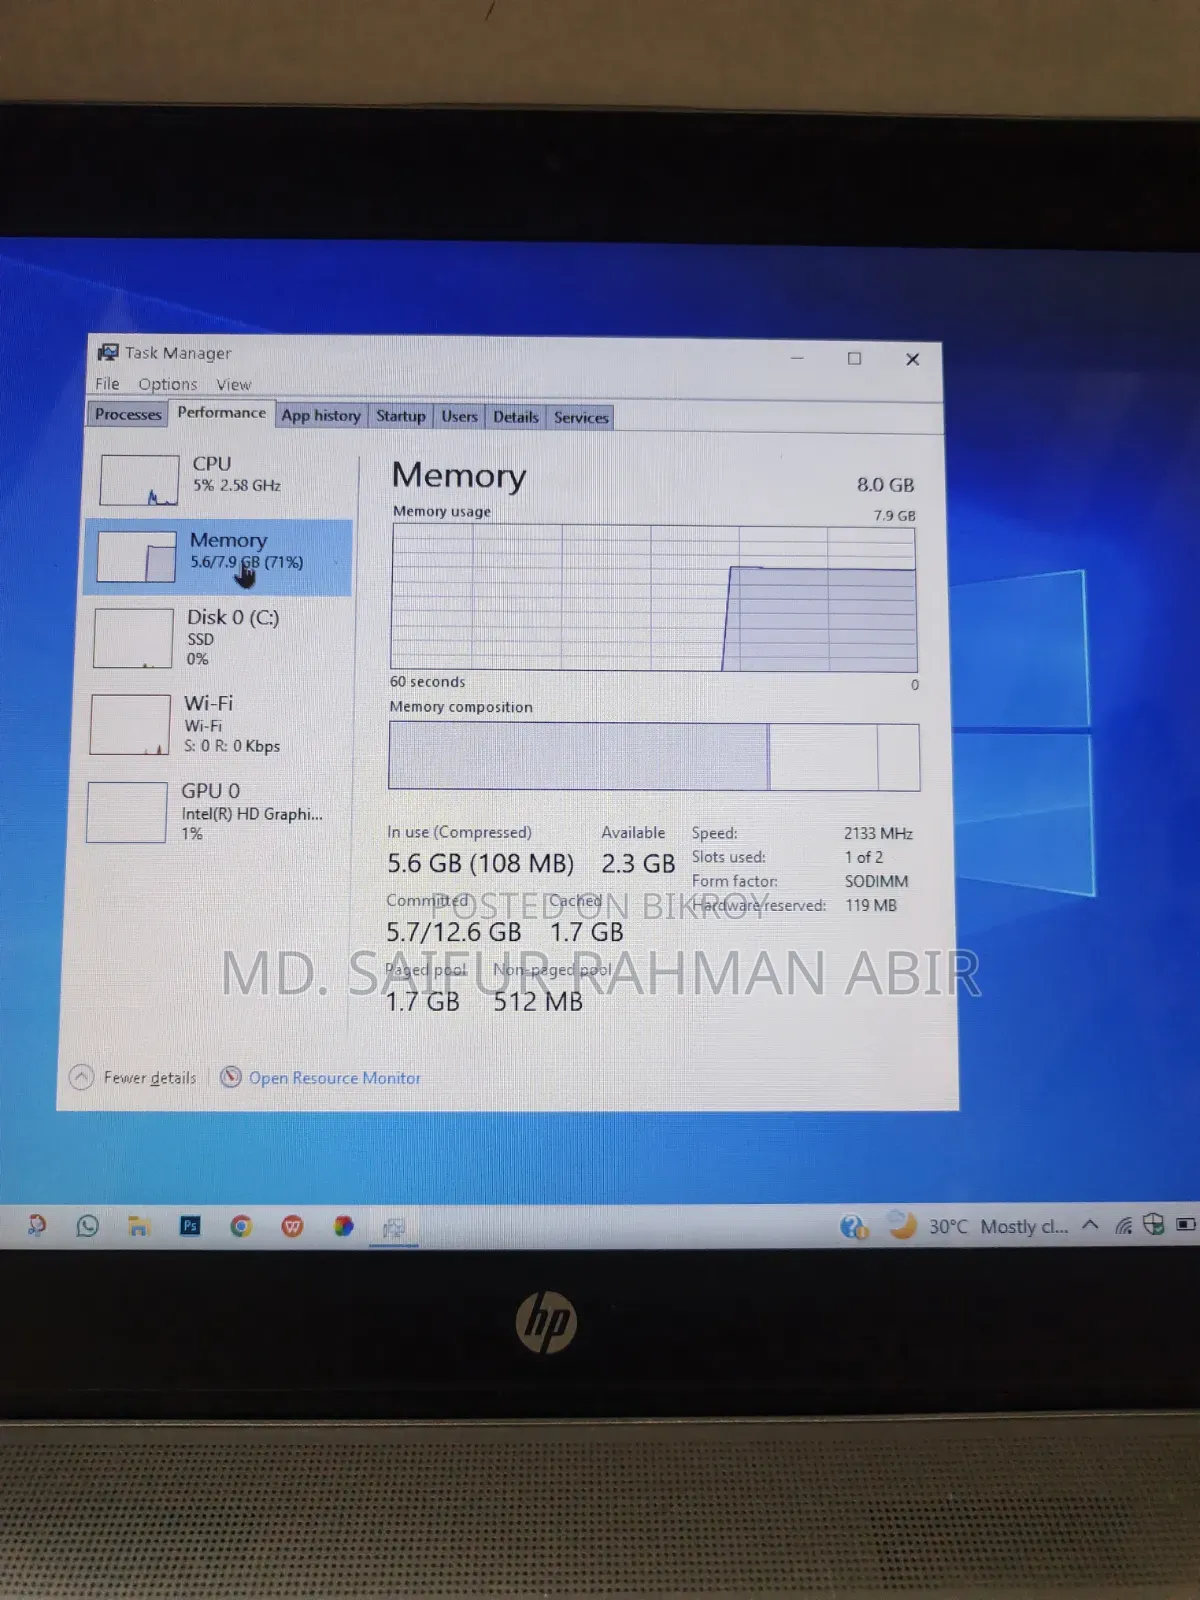
Task: Switch to the Processes tab
Action: 128,414
